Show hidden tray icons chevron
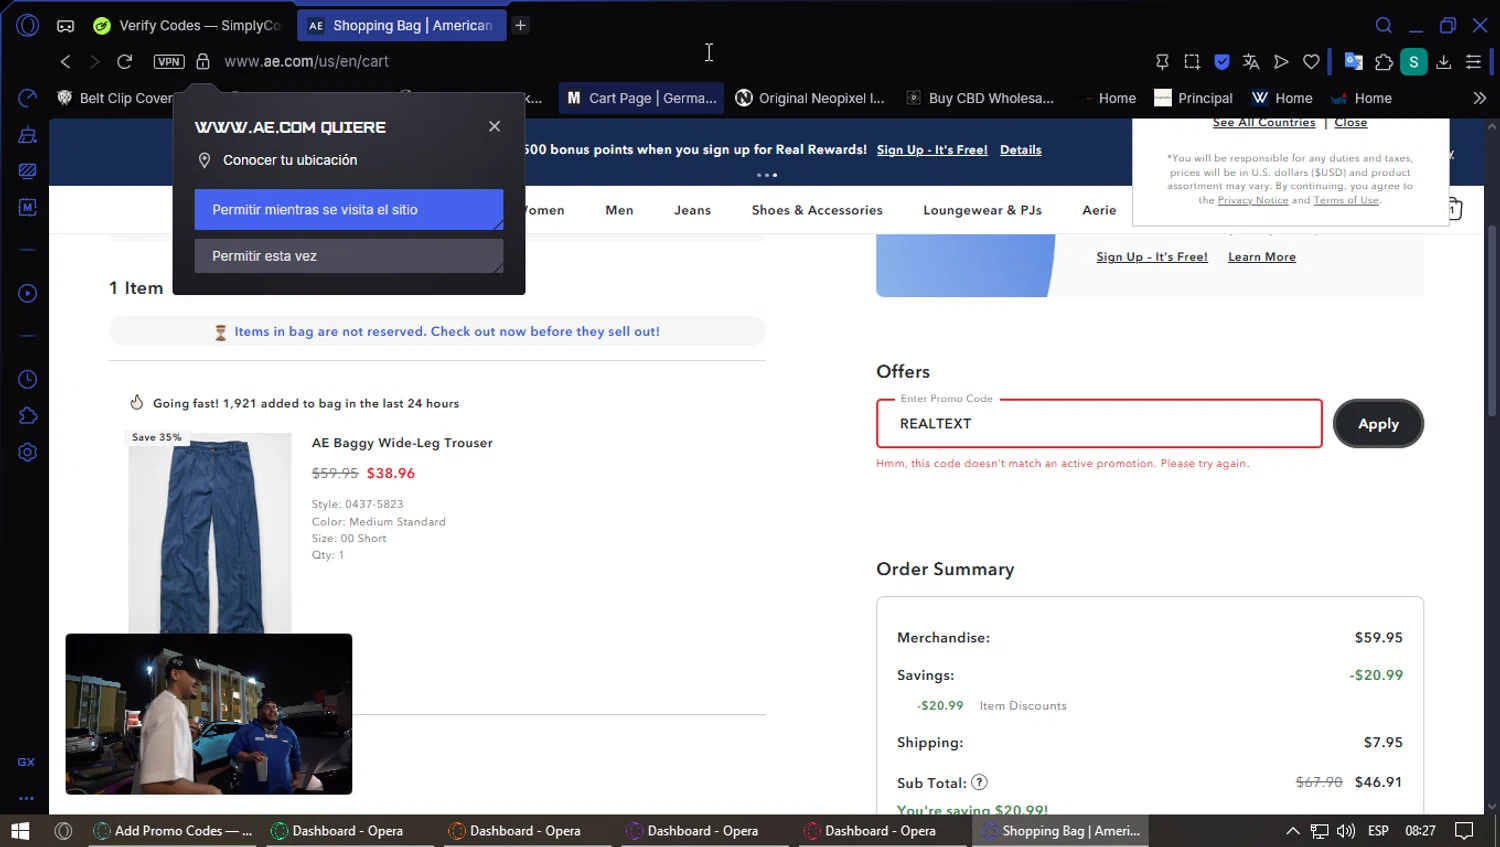1500x847 pixels. [x=1292, y=831]
